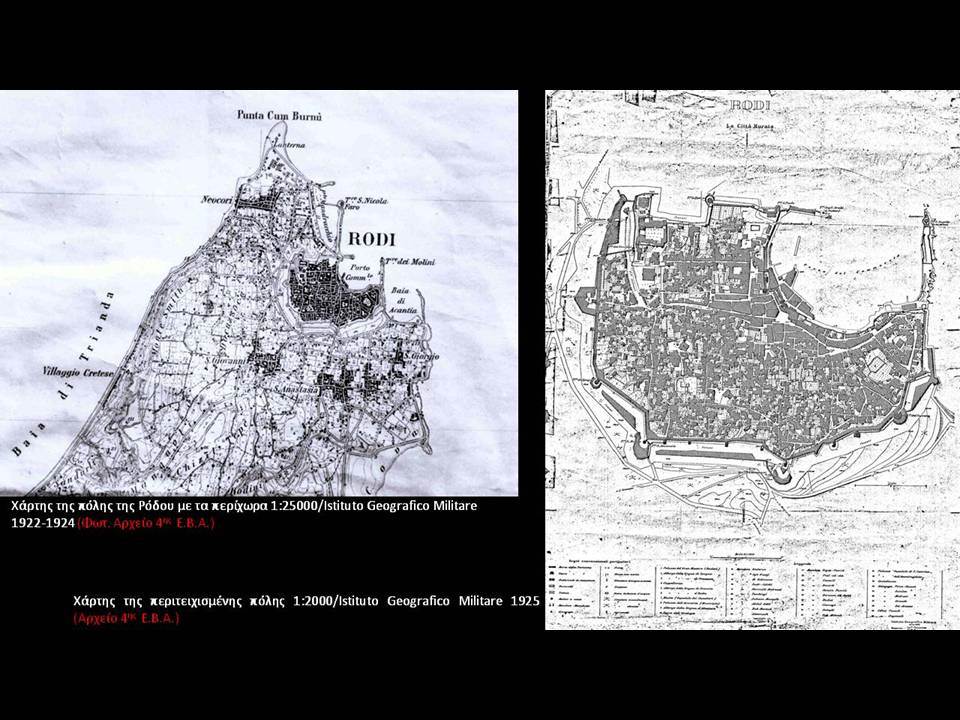Click the caption line Χάρτης της περιτειχισμένης πόλης 1:2000
960x720 pixels.
(x=306, y=601)
